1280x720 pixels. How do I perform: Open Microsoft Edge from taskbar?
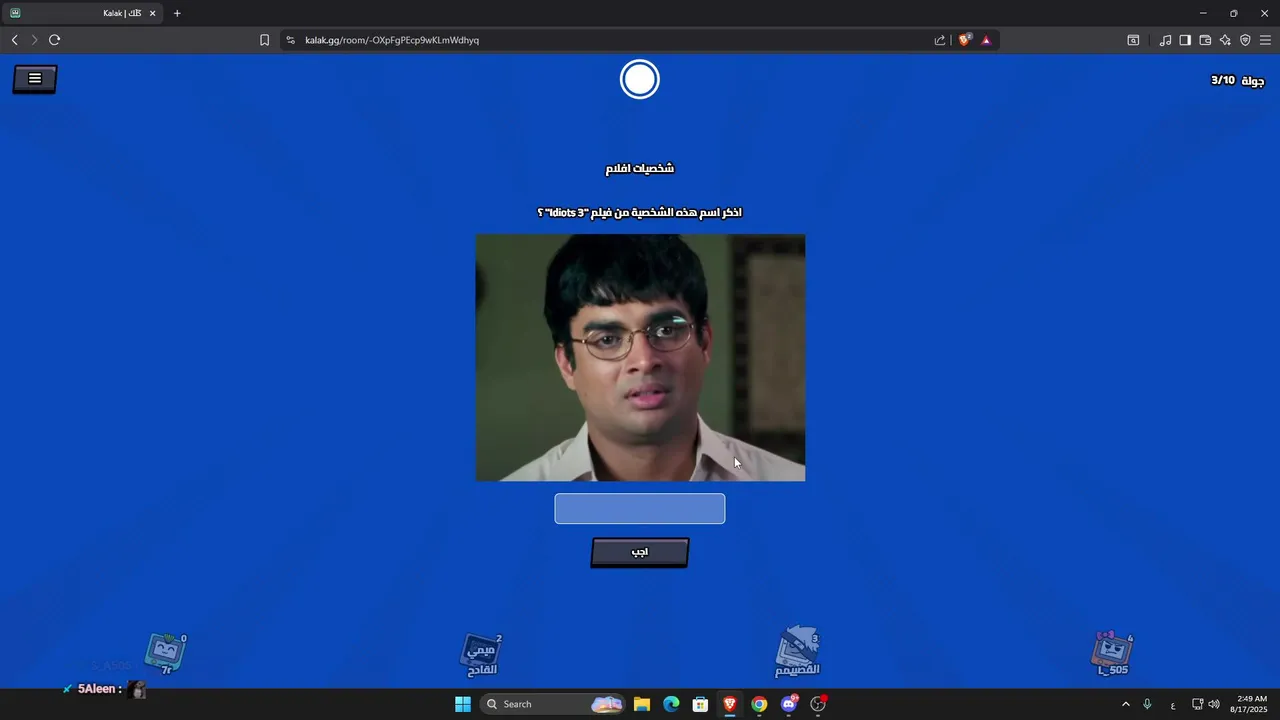click(671, 704)
